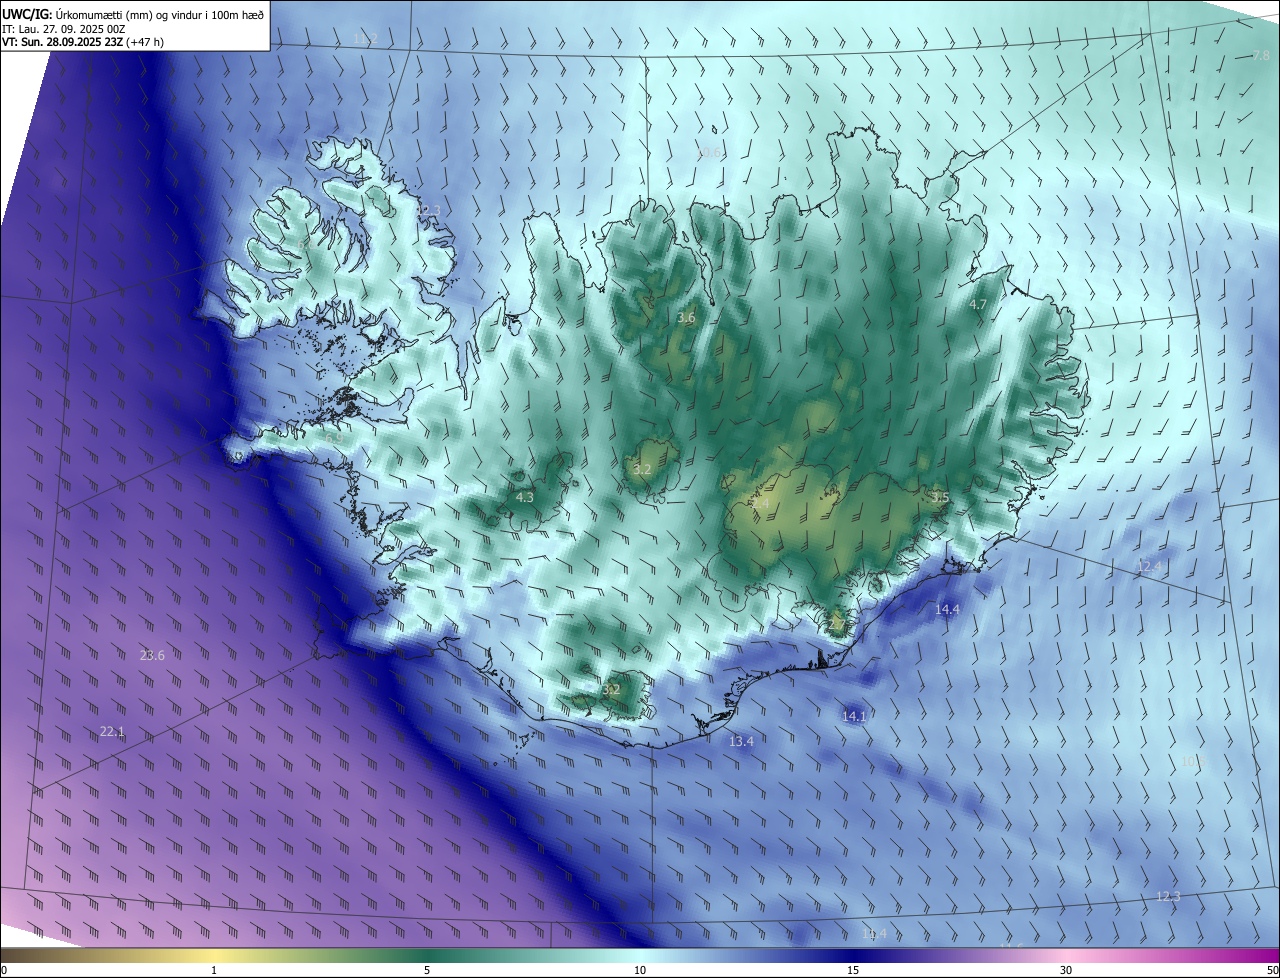
Task: Click the 3.5 value on eastern Vatnajökull
Action: 940,497
